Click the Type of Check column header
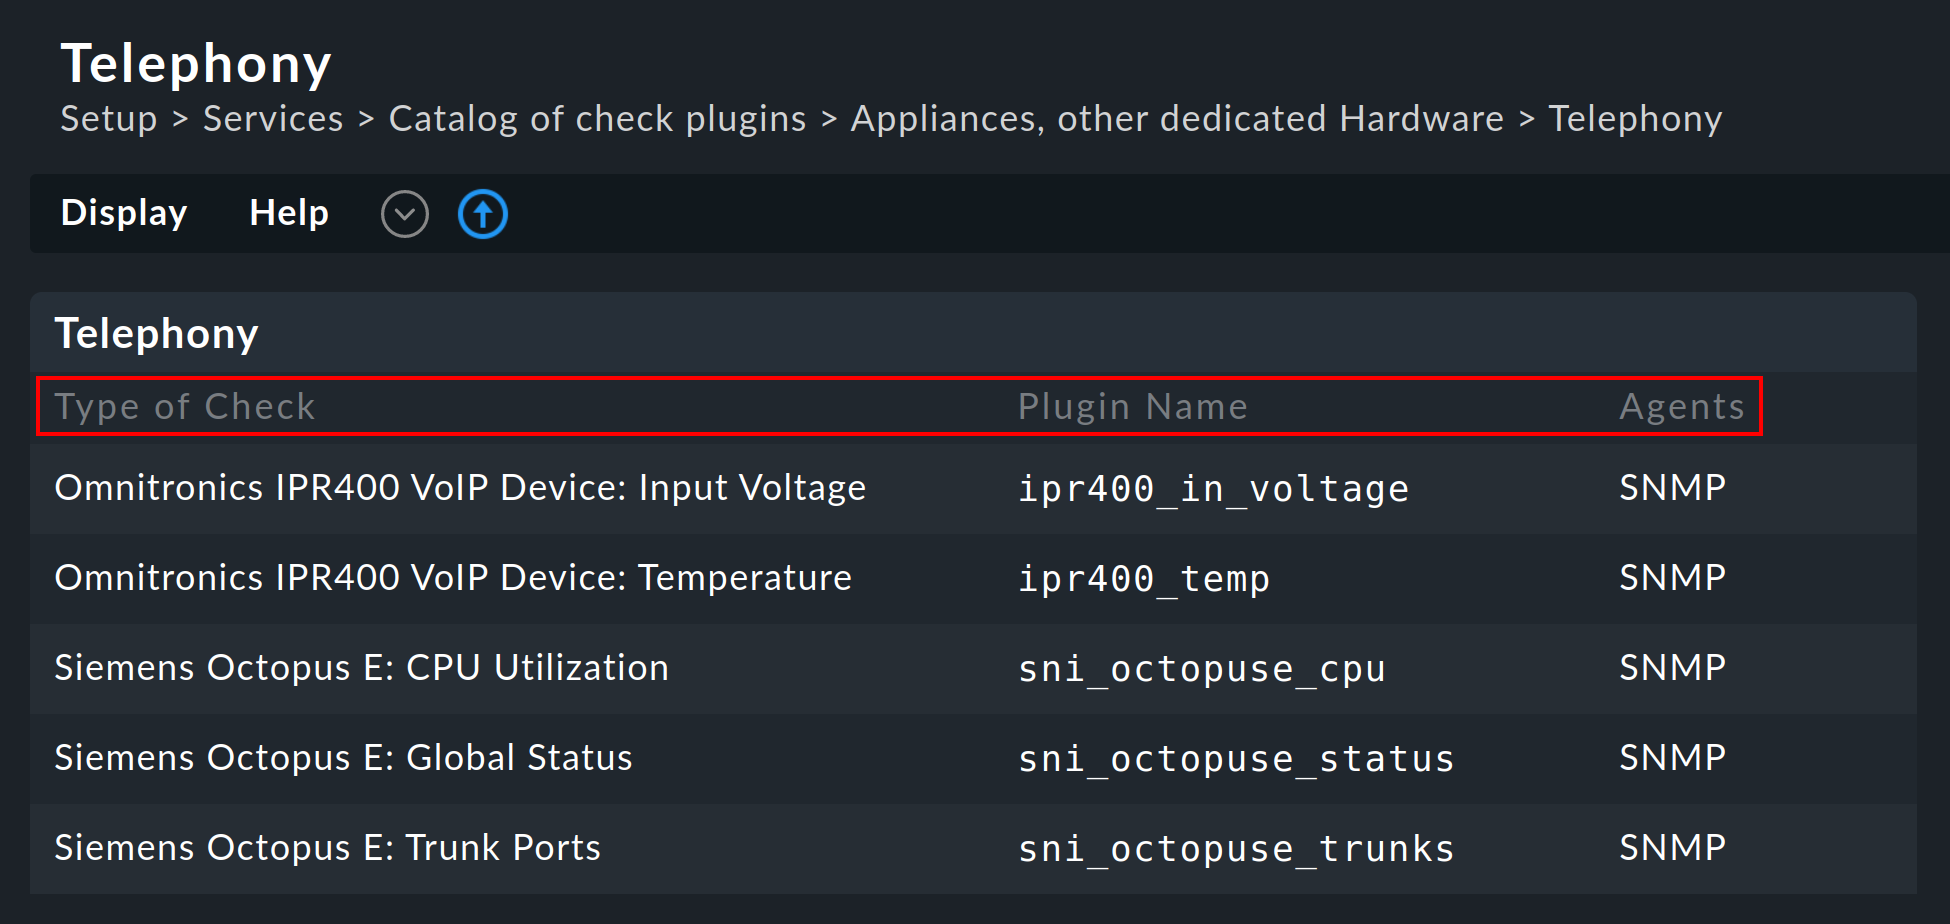Viewport: 1950px width, 924px height. [185, 406]
